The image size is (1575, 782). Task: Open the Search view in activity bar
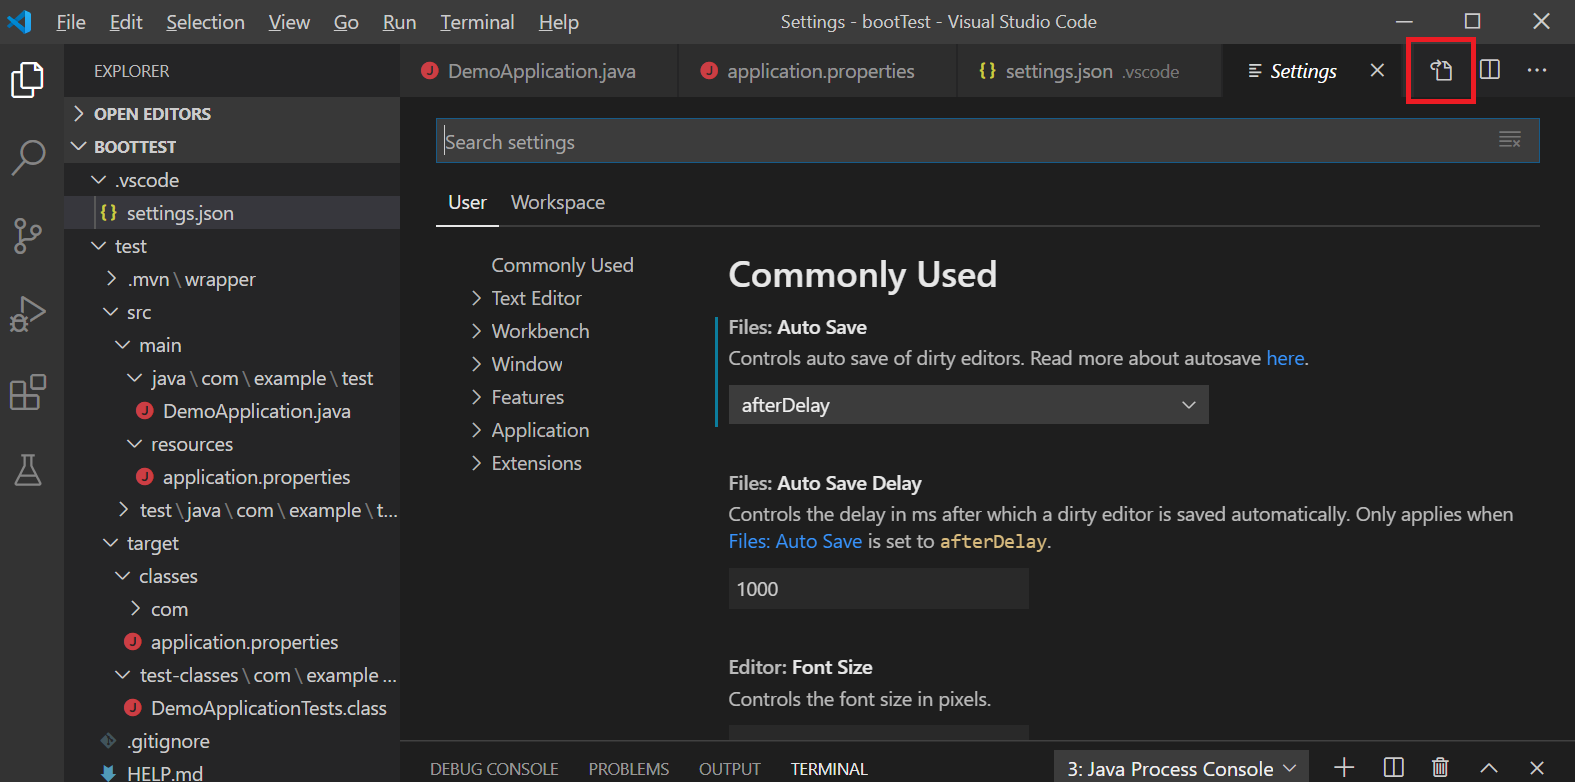[28, 157]
